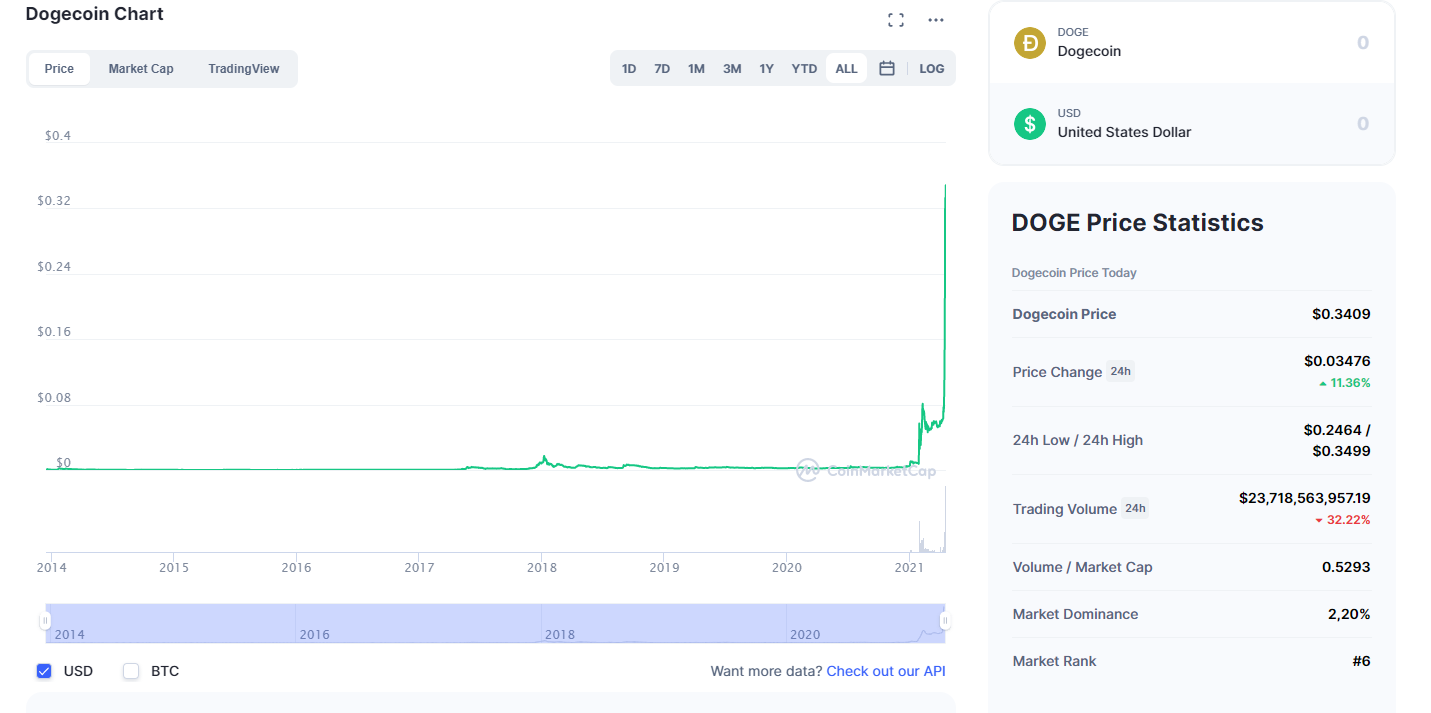Uncheck the USD checkbox

pyautogui.click(x=44, y=671)
